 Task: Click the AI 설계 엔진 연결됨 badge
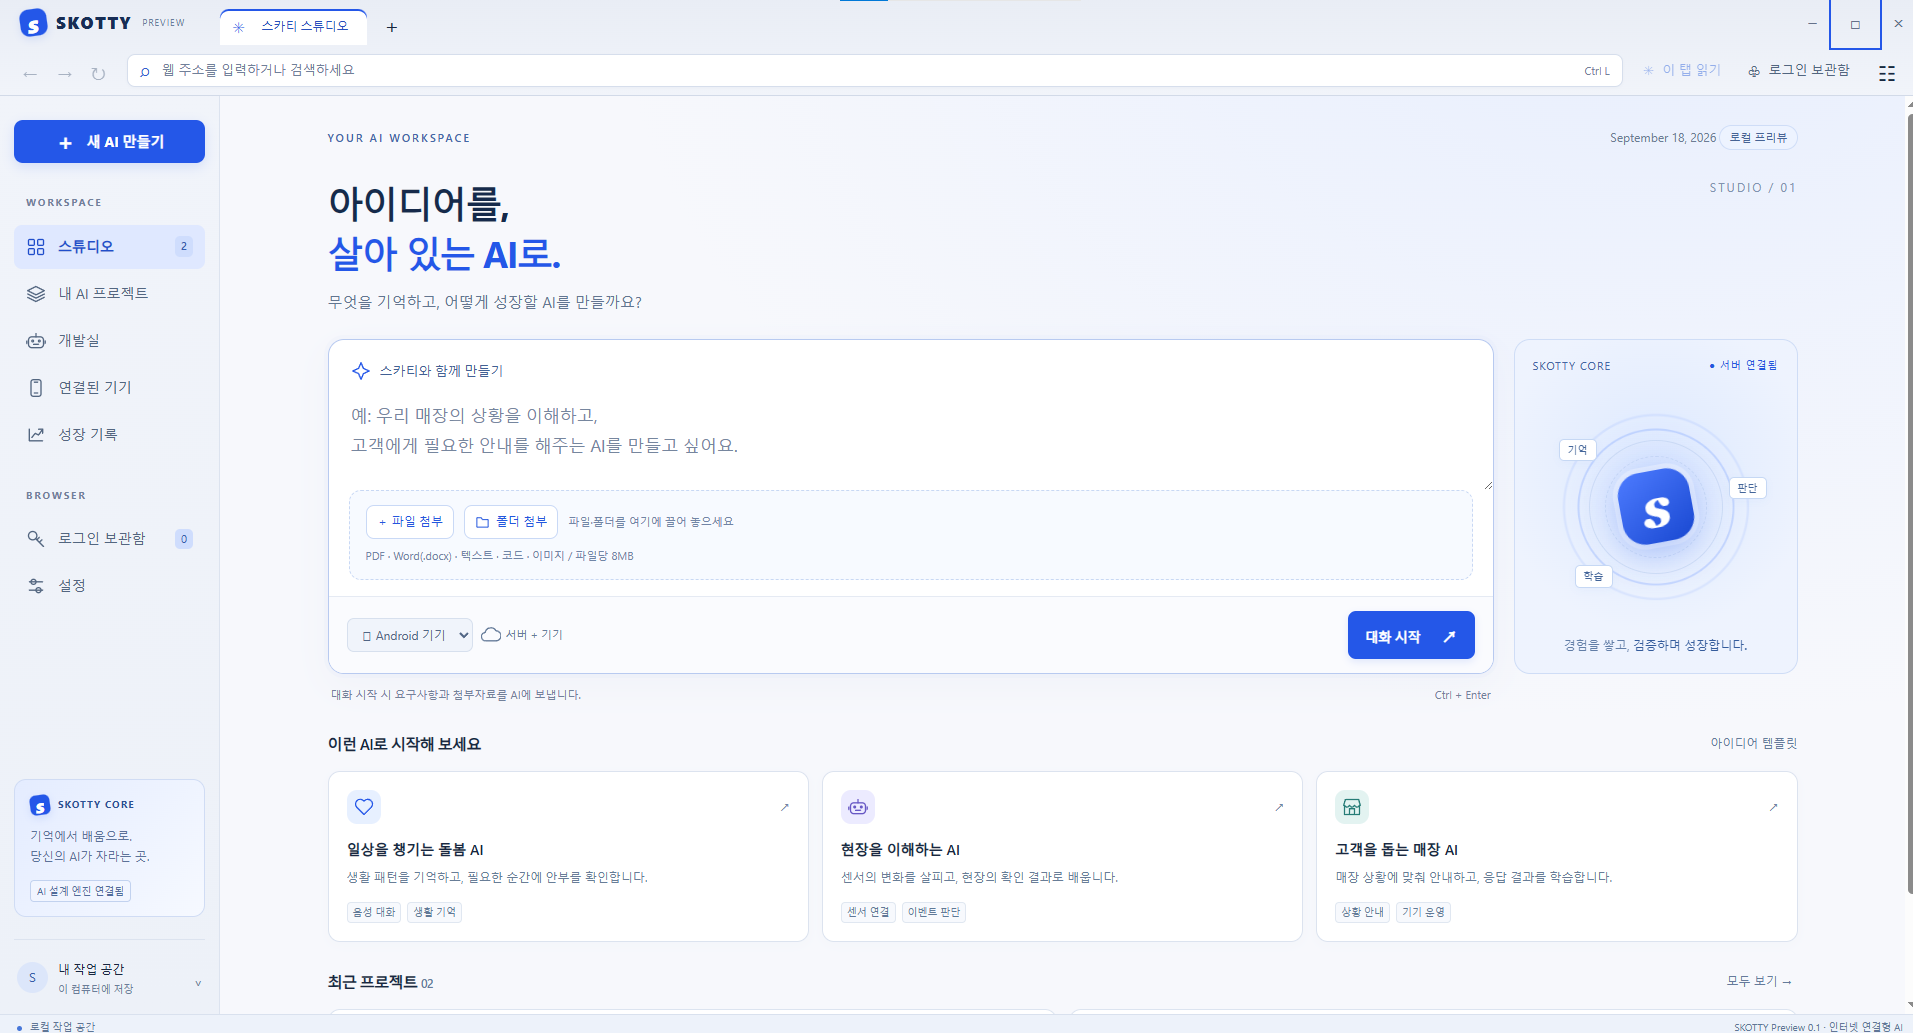(x=80, y=891)
